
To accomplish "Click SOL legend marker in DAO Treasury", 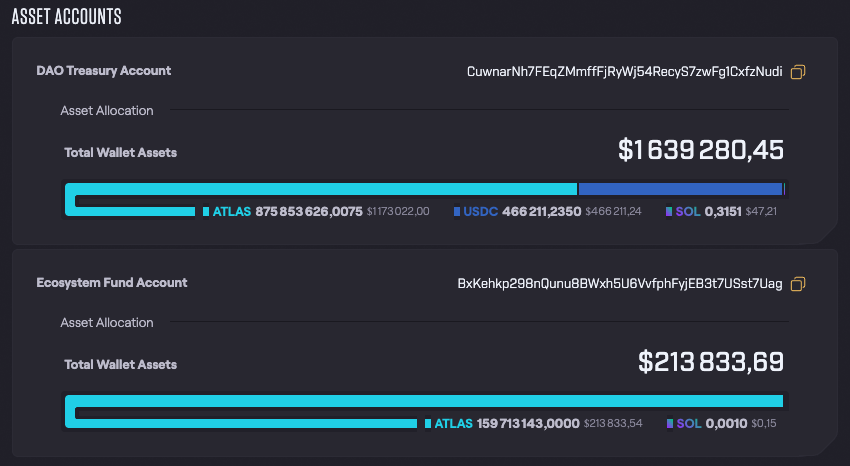I will point(669,212).
